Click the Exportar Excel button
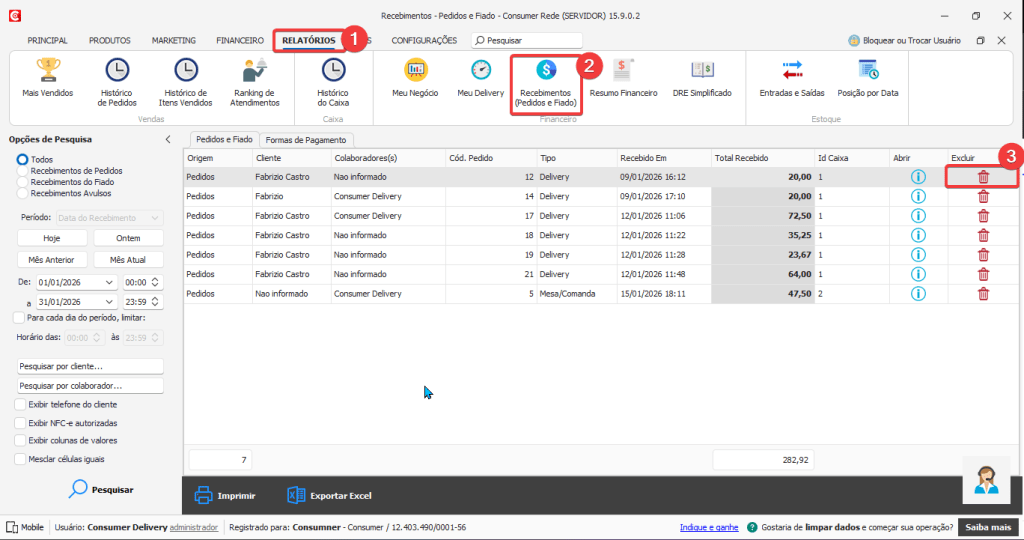This screenshot has width=1024, height=540. click(x=329, y=495)
